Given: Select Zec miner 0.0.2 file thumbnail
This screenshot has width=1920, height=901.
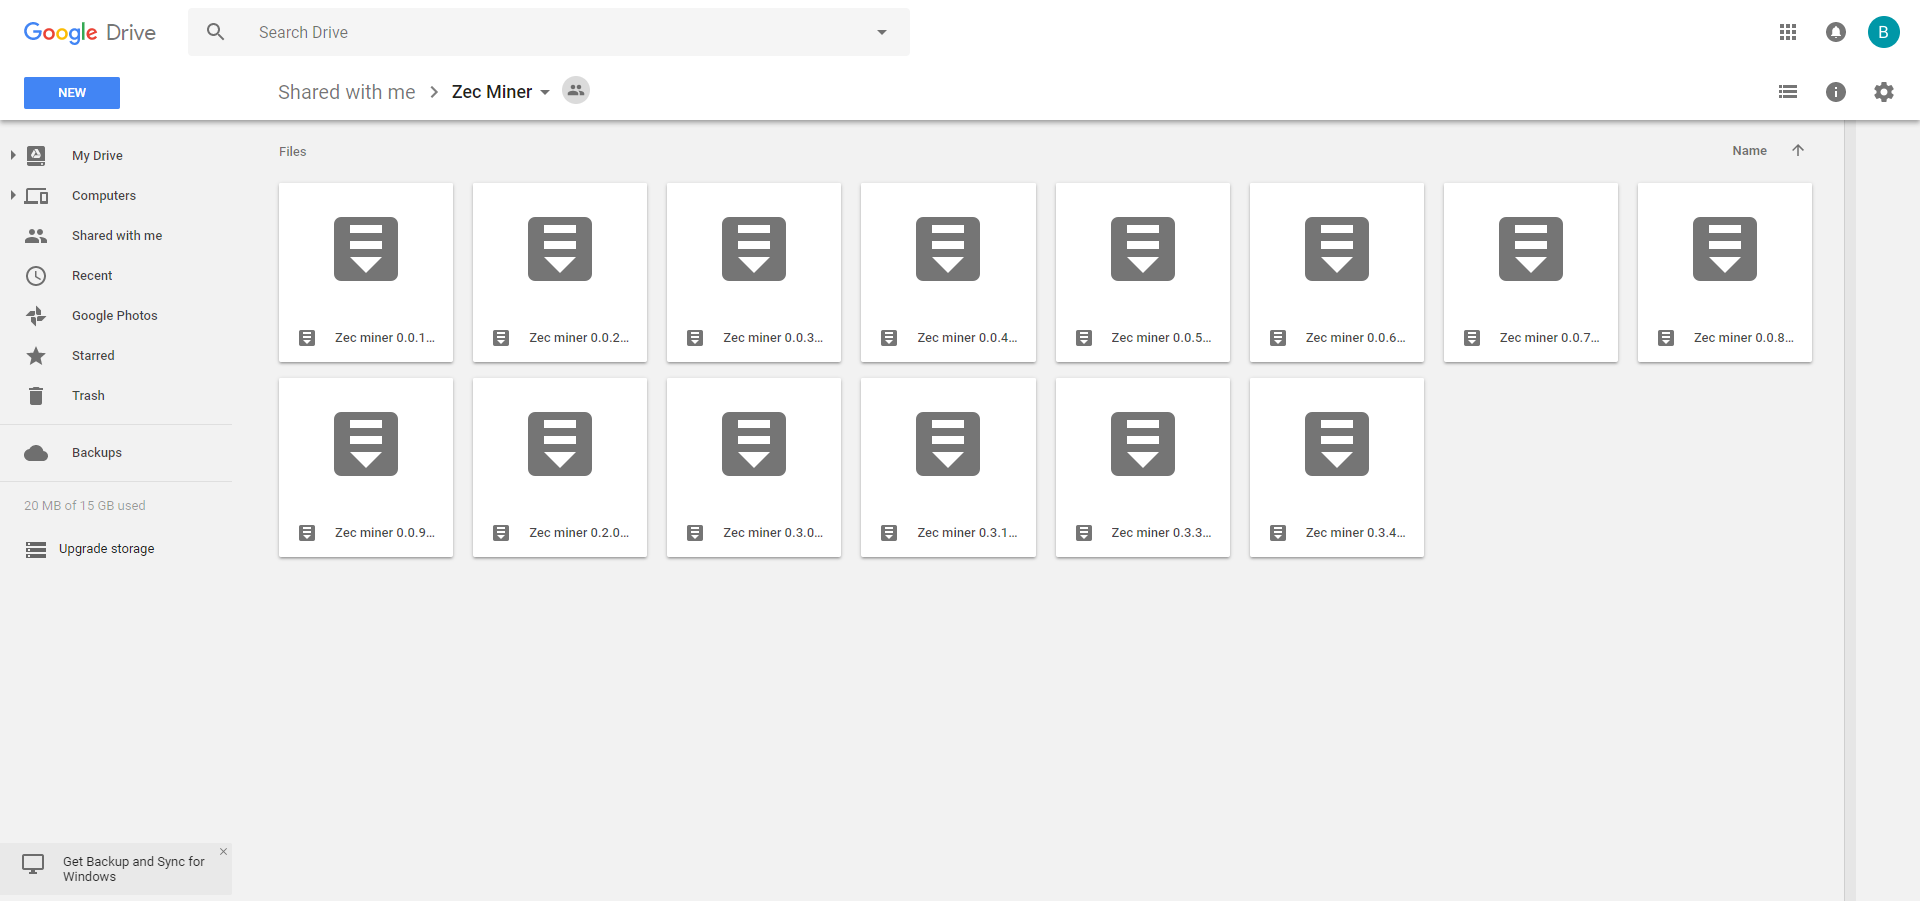Looking at the screenshot, I should tap(560, 272).
